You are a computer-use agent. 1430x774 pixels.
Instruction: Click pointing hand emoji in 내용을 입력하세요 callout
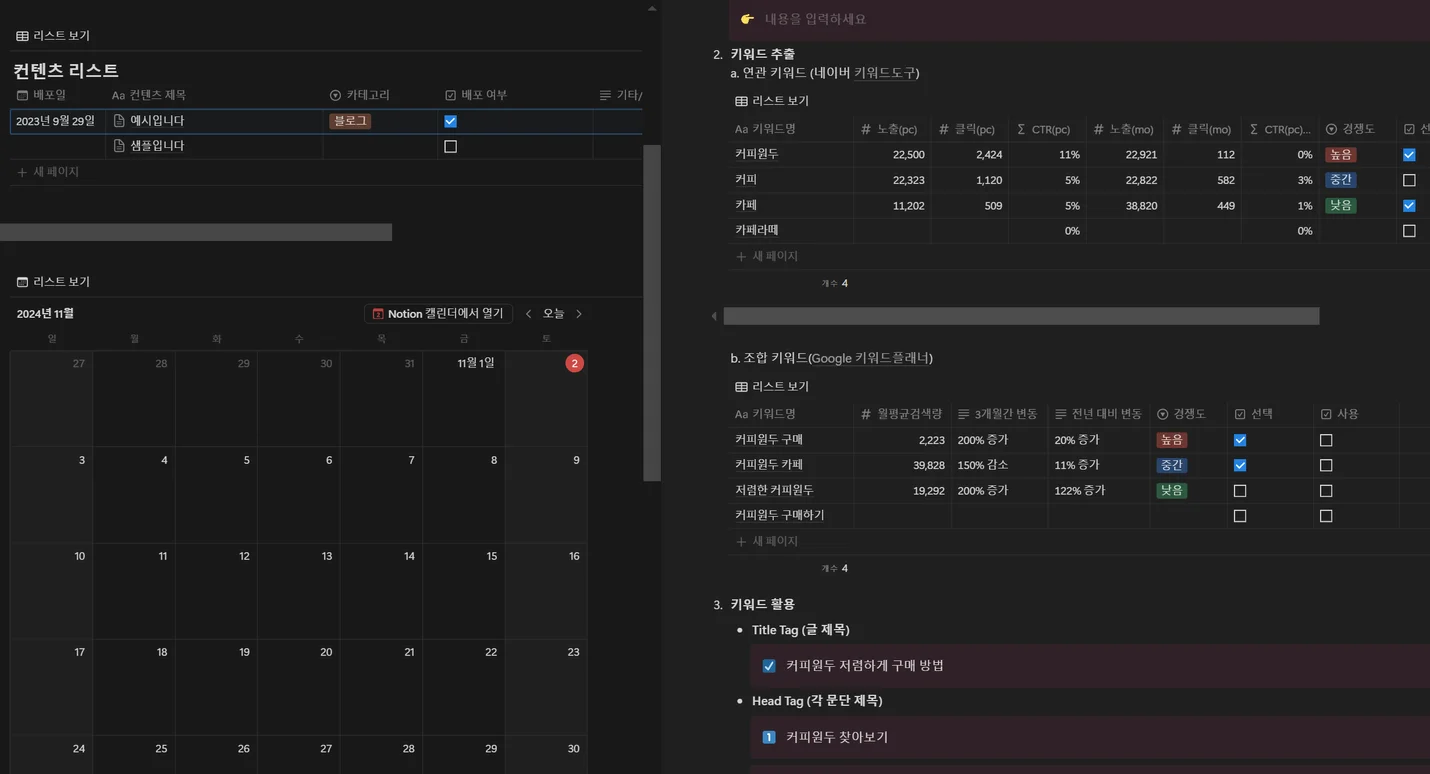pos(747,19)
